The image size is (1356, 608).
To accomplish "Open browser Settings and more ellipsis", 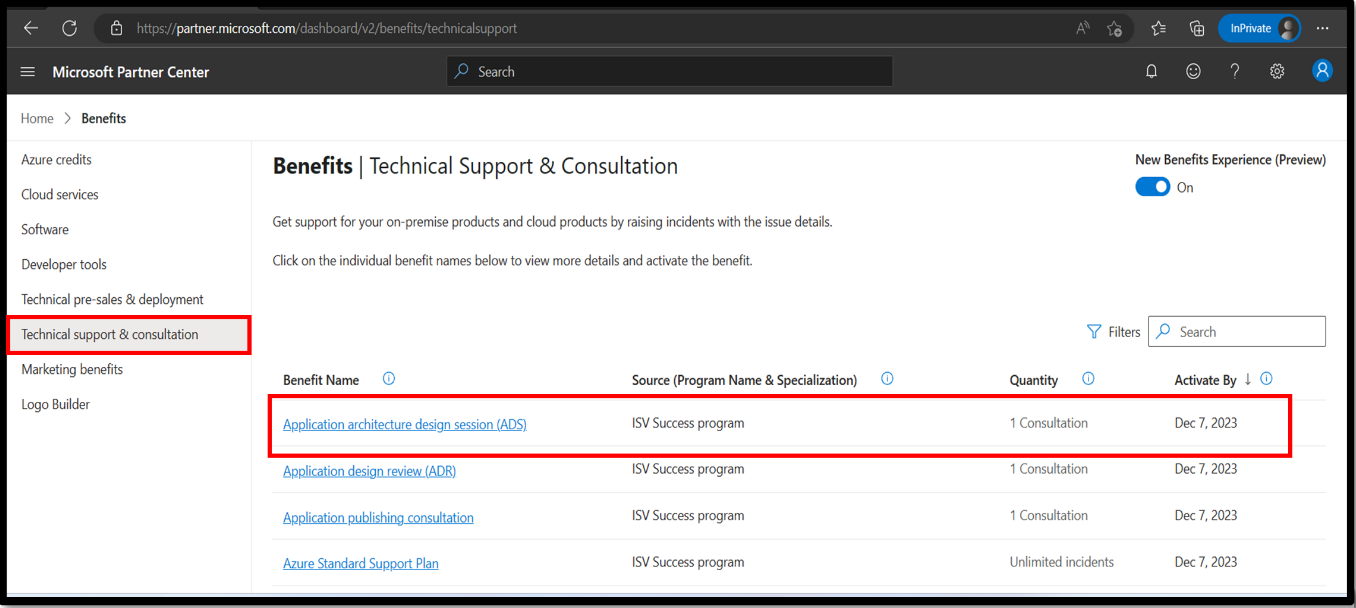I will (x=1323, y=28).
